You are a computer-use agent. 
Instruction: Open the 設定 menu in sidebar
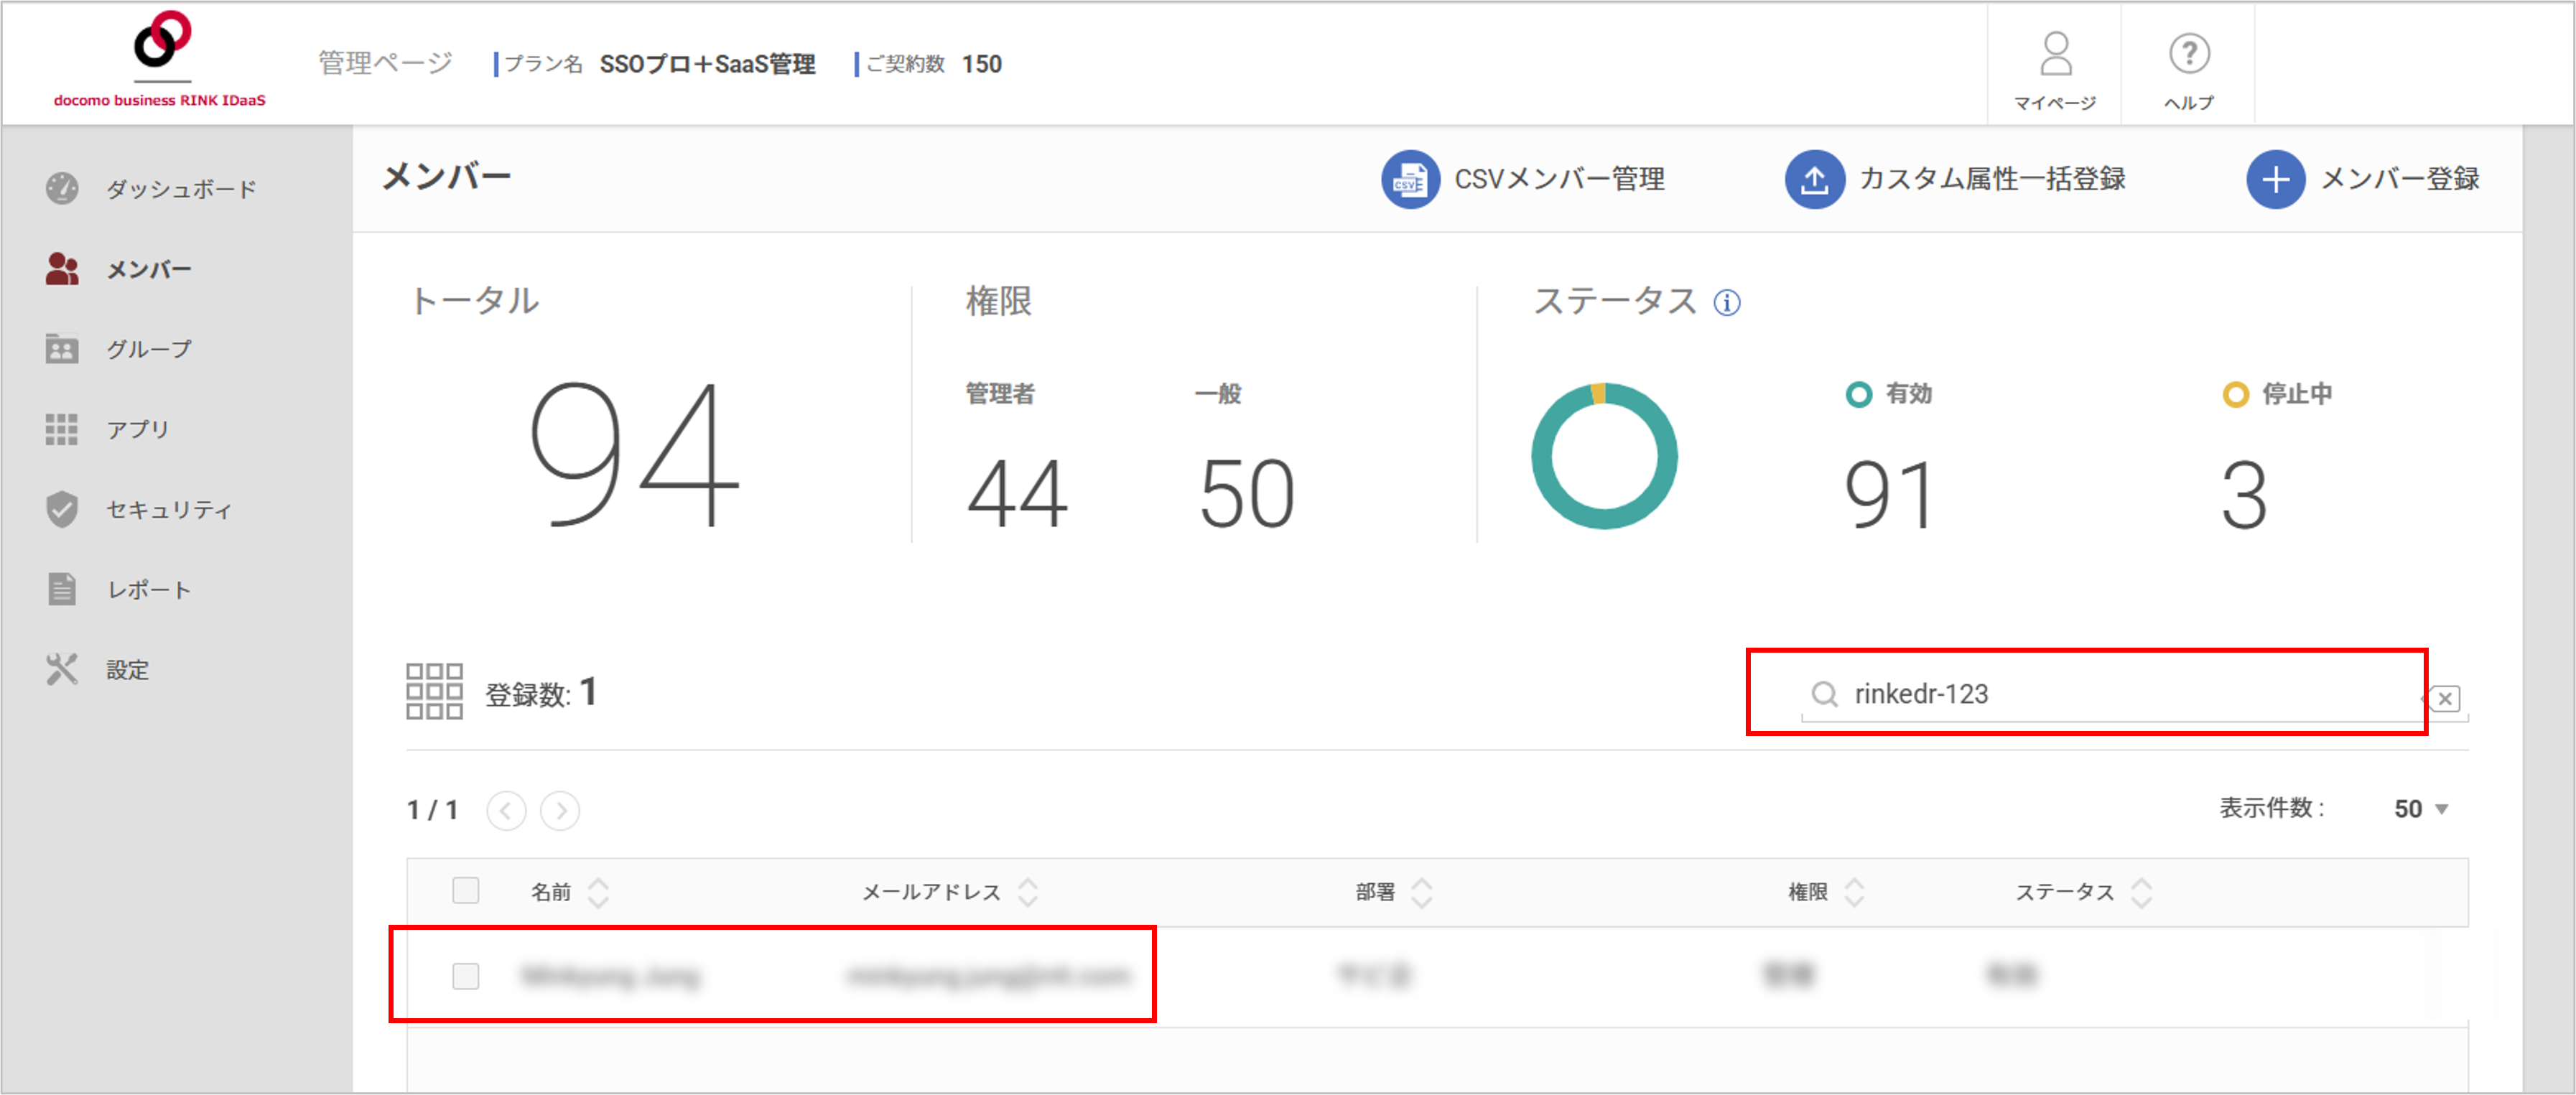(128, 669)
